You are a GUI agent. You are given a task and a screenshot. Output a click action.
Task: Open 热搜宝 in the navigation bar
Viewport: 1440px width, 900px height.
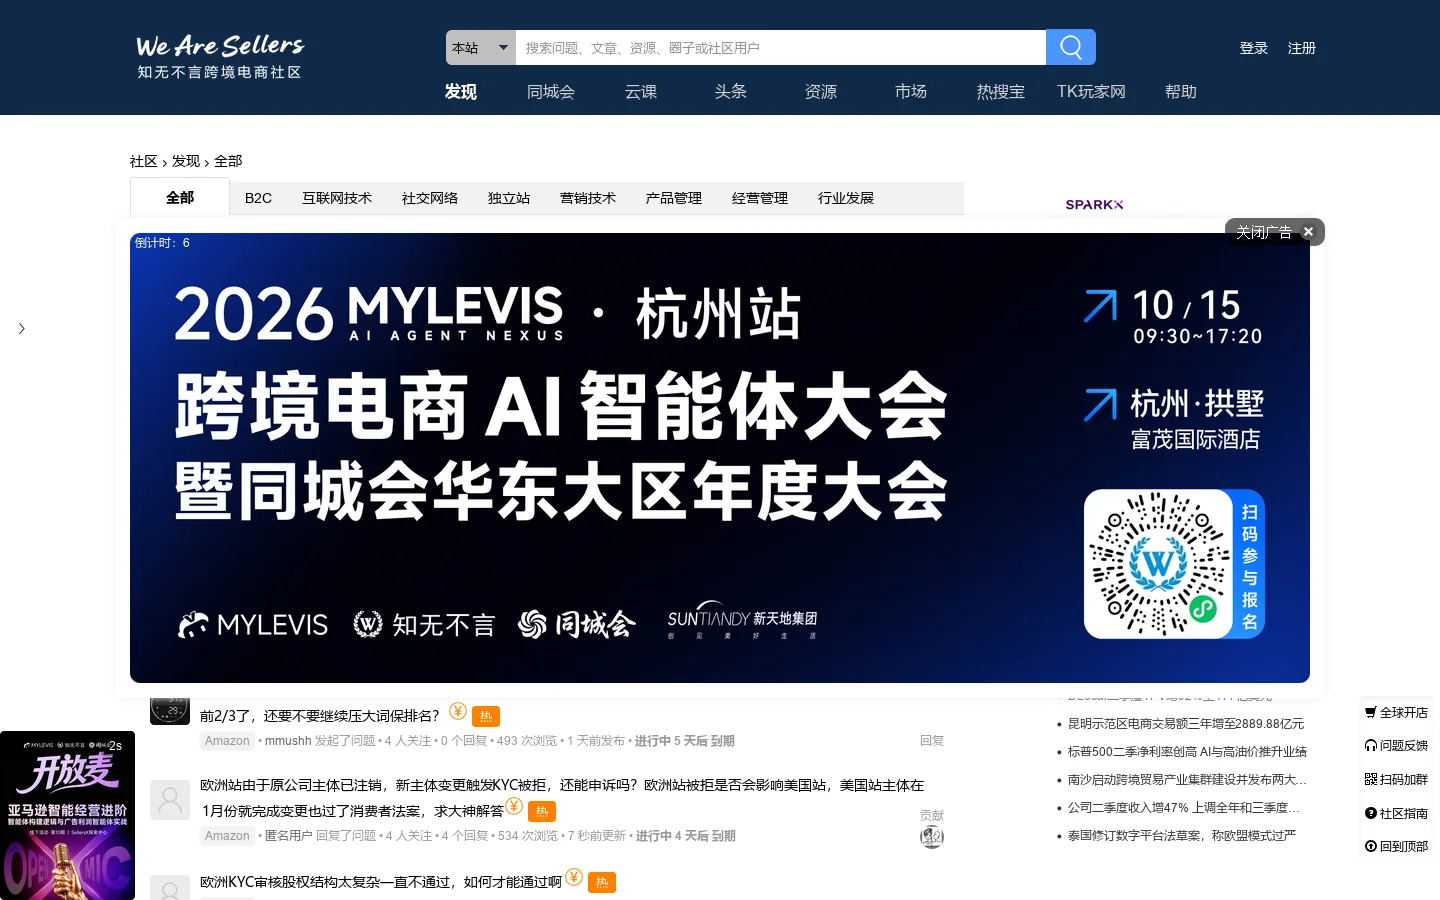tap(1001, 91)
